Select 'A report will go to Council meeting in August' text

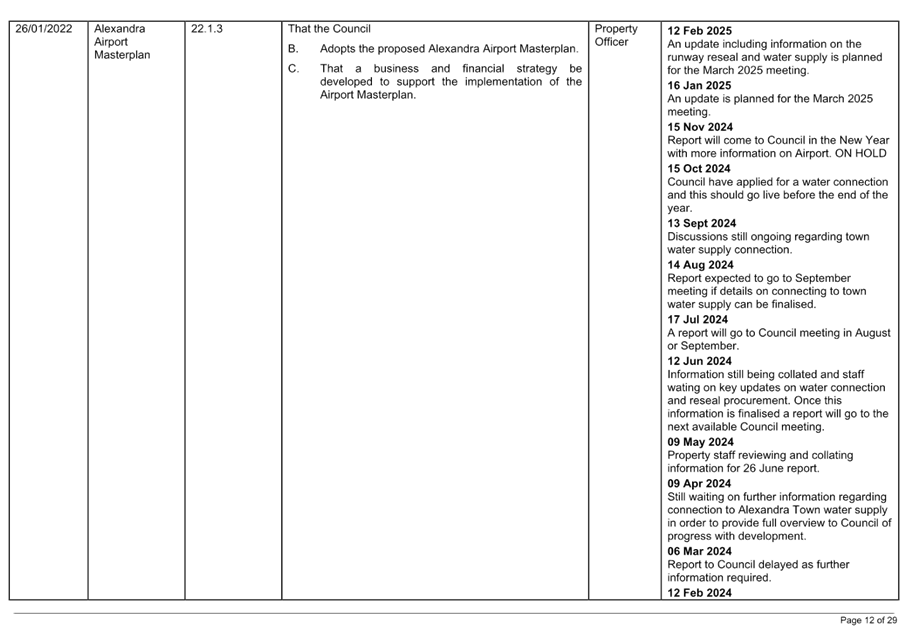[779, 339]
